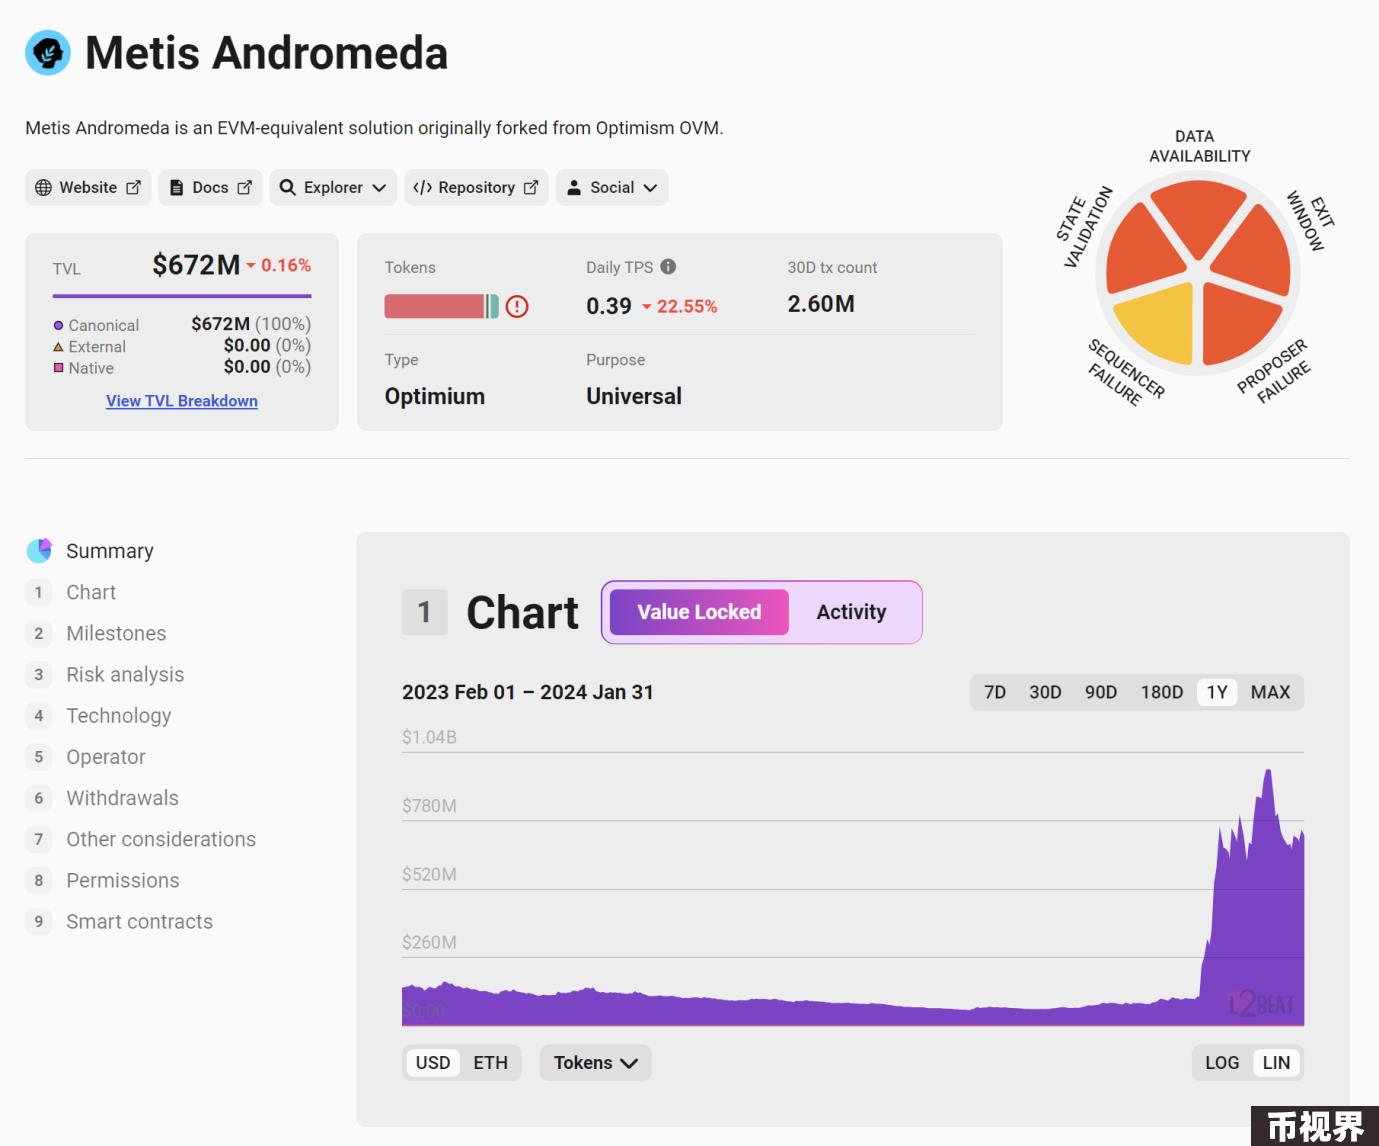1379x1146 pixels.
Task: Select LIN scale for chart
Action: click(1276, 1063)
